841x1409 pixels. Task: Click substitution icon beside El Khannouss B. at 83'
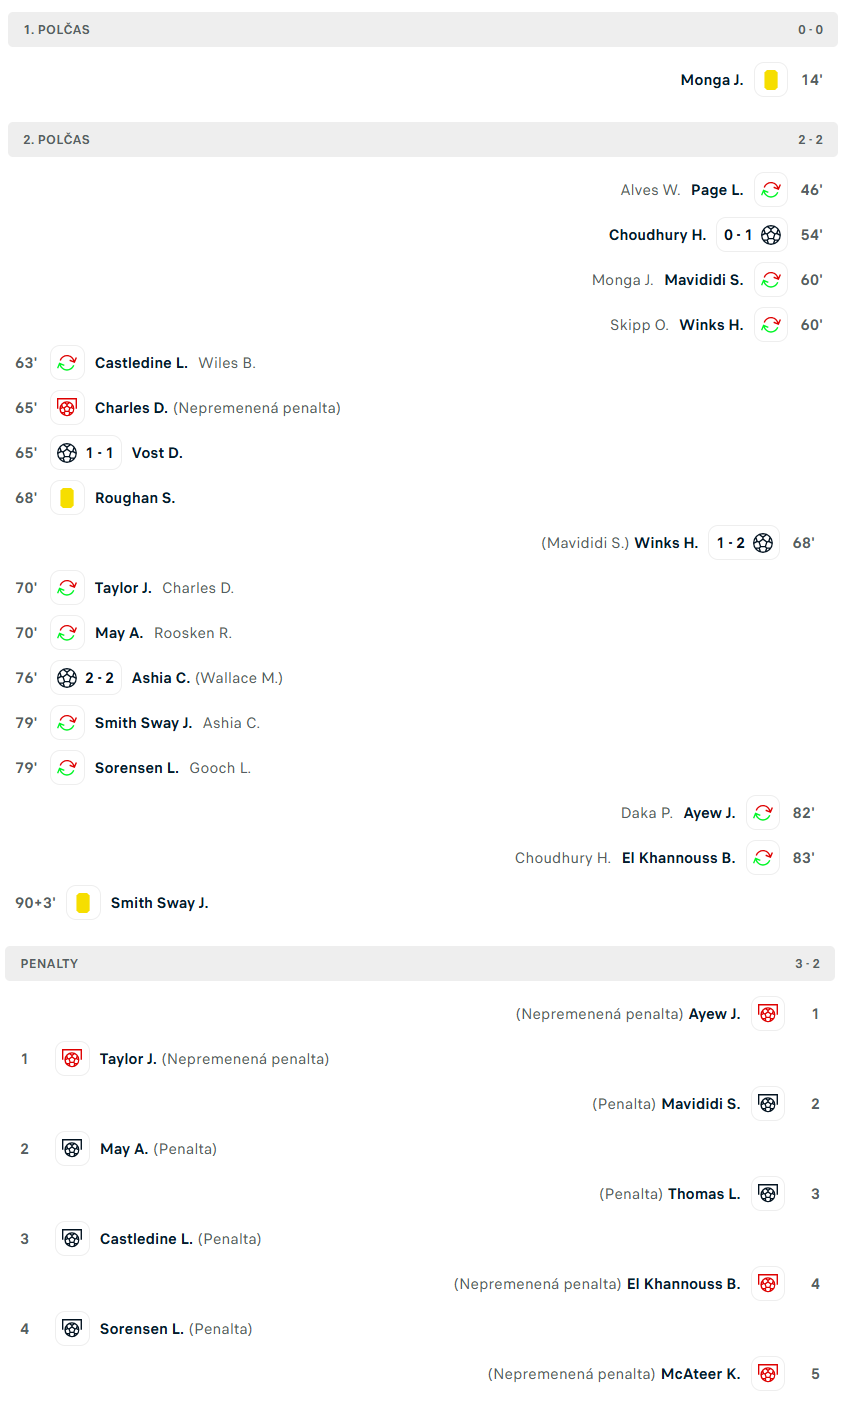click(763, 858)
